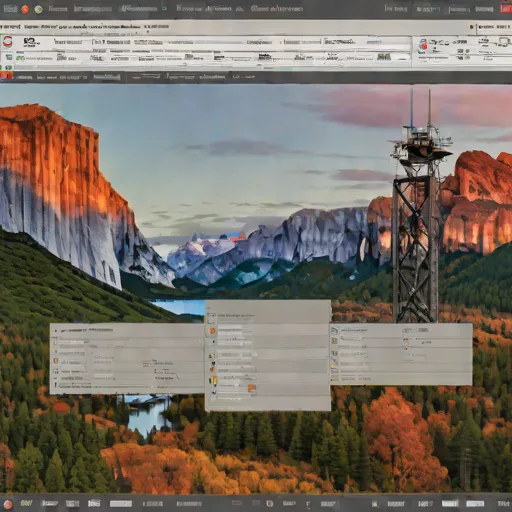This screenshot has height=512, width=512.
Task: Open the first text menu beside the green title bar icon
Action: point(58,9)
